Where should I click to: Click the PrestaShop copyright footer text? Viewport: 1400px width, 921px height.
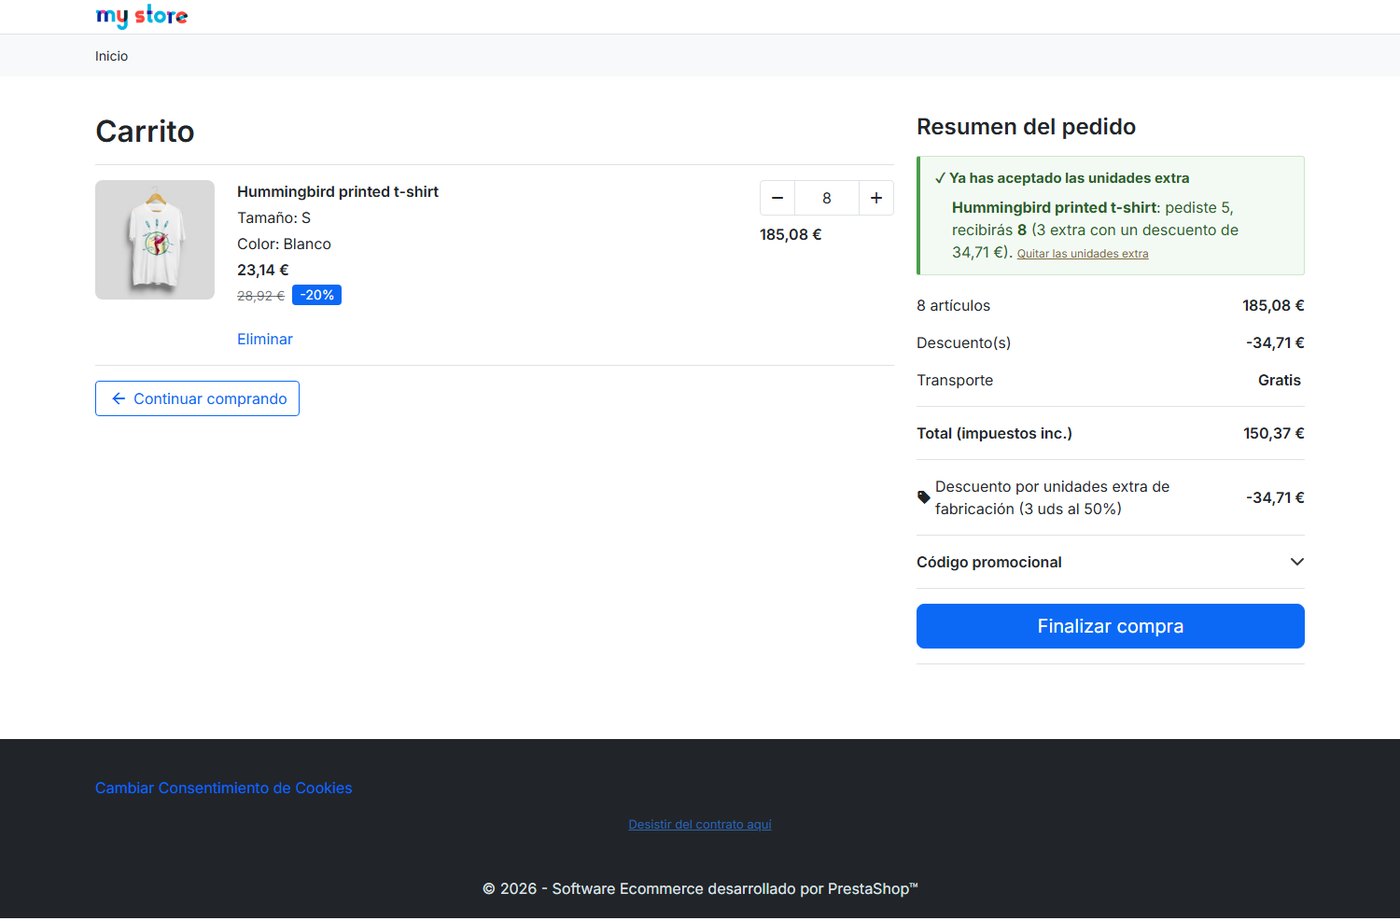pyautogui.click(x=700, y=888)
